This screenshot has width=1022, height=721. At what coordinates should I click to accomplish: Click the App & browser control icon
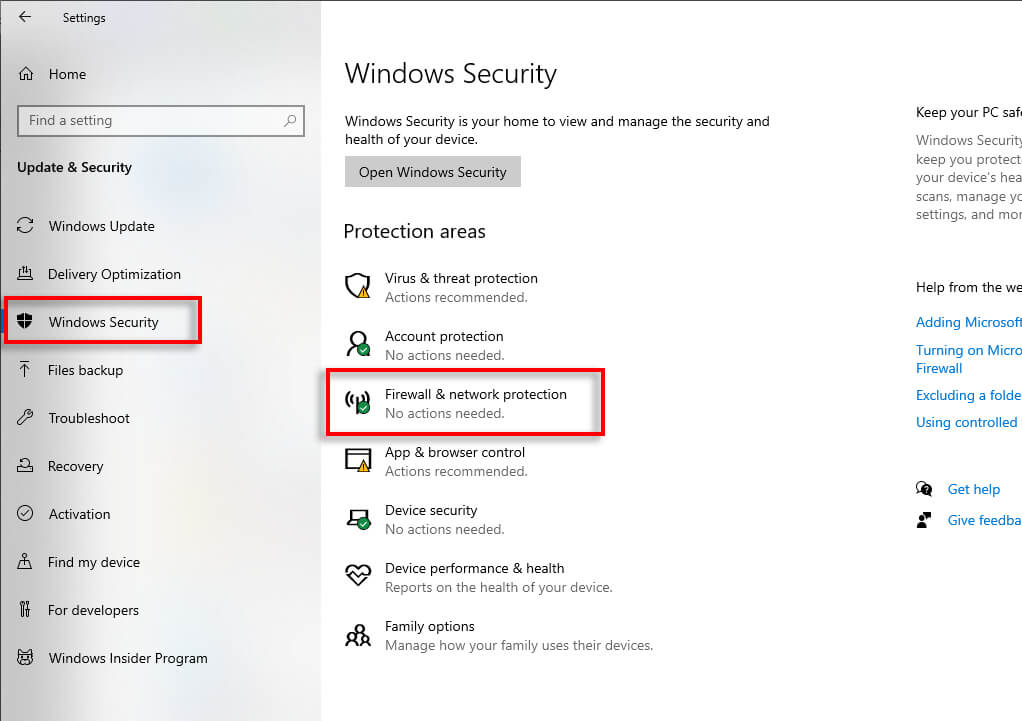[x=357, y=460]
